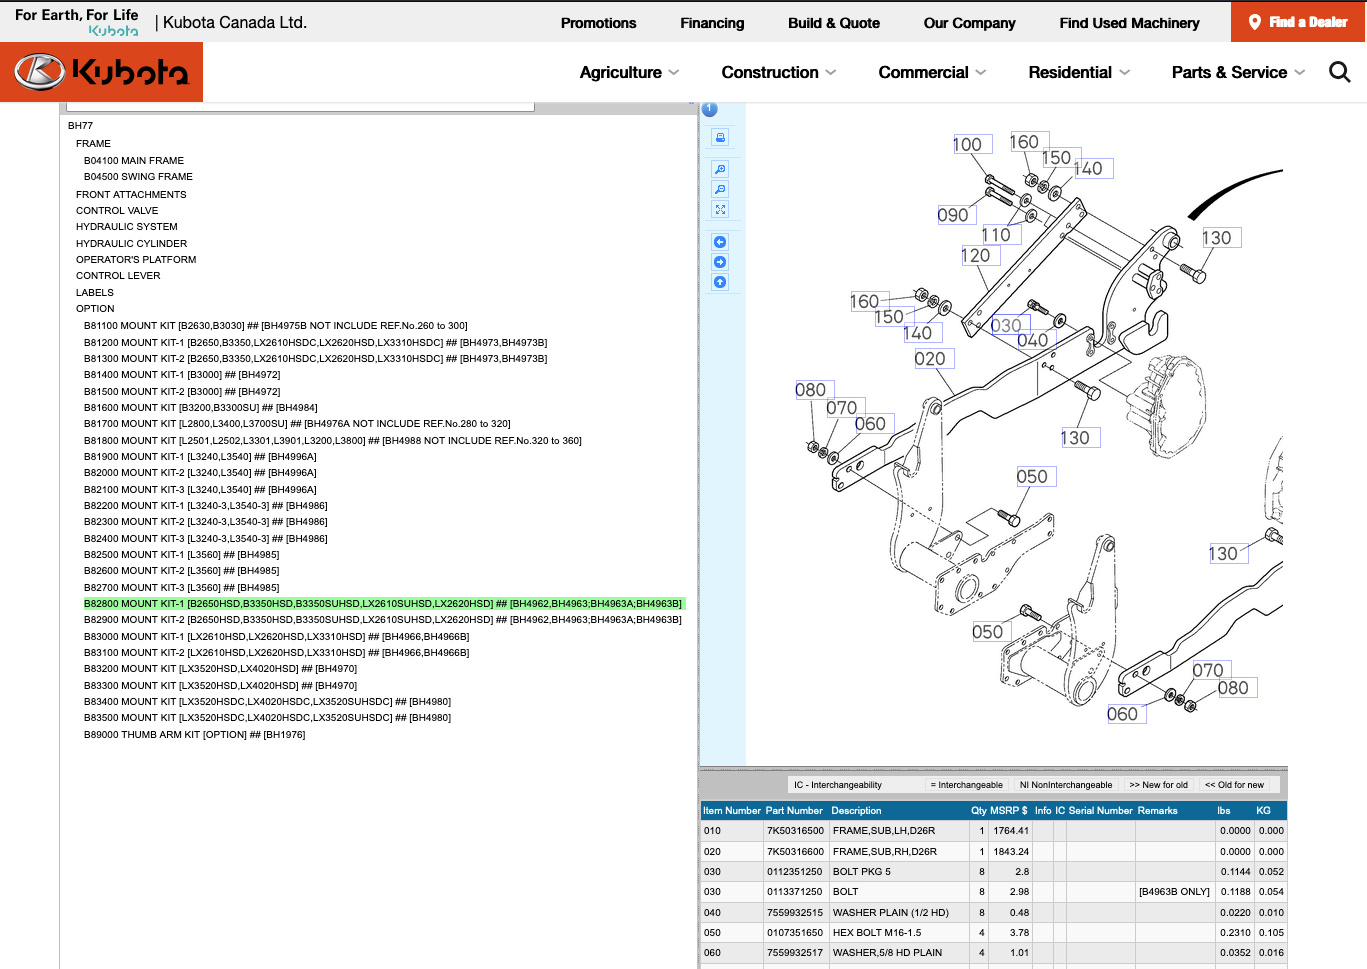Screen dimensions: 1367x969
Task: Expand the Agriculture menu
Action: click(629, 72)
